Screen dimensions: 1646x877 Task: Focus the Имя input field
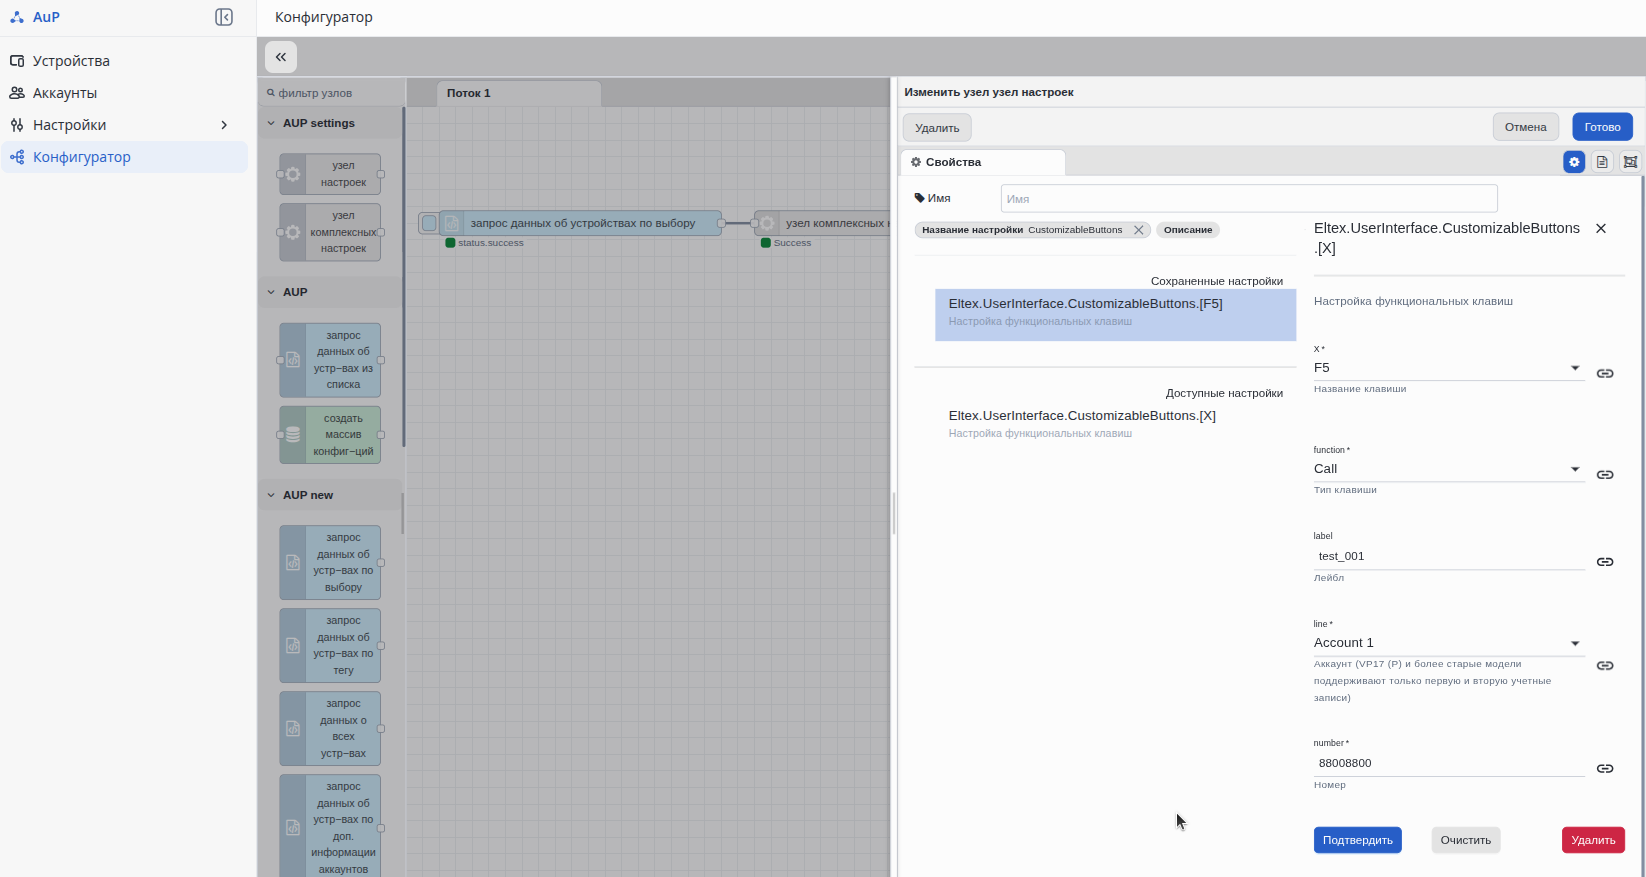click(x=1249, y=198)
